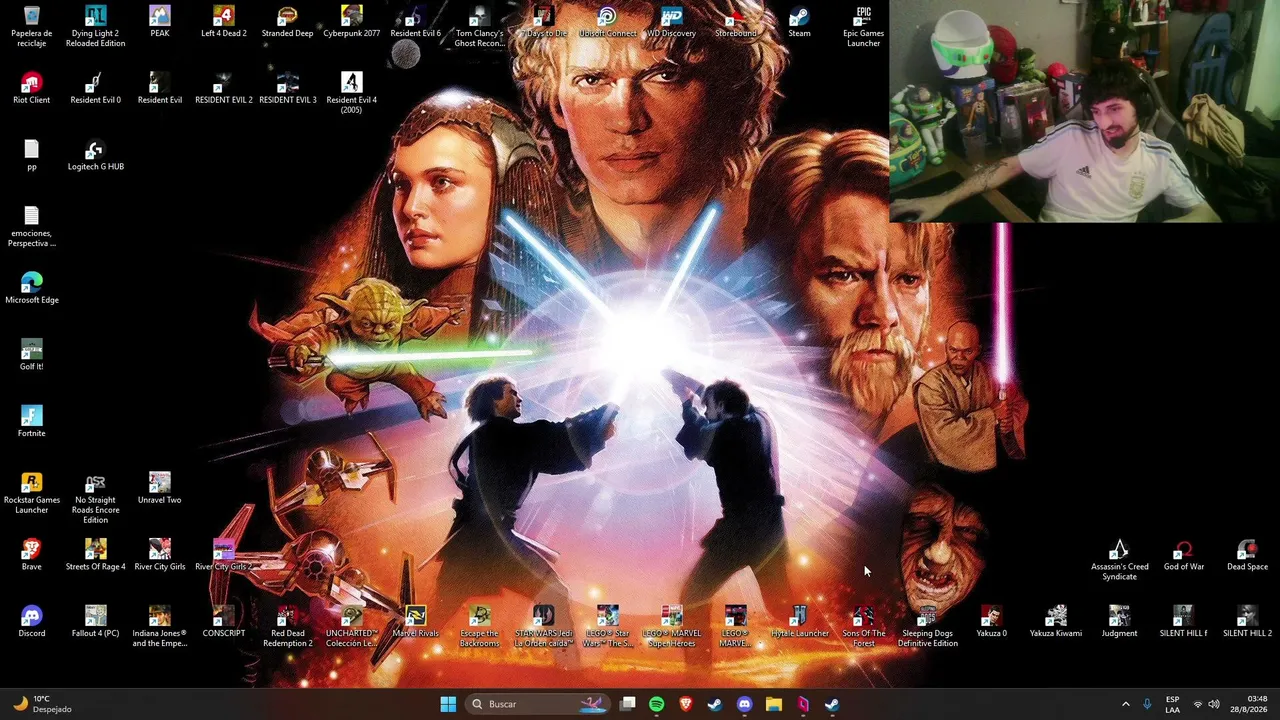Select the Golf It! desktop shortcut
1280x720 pixels.
32,355
